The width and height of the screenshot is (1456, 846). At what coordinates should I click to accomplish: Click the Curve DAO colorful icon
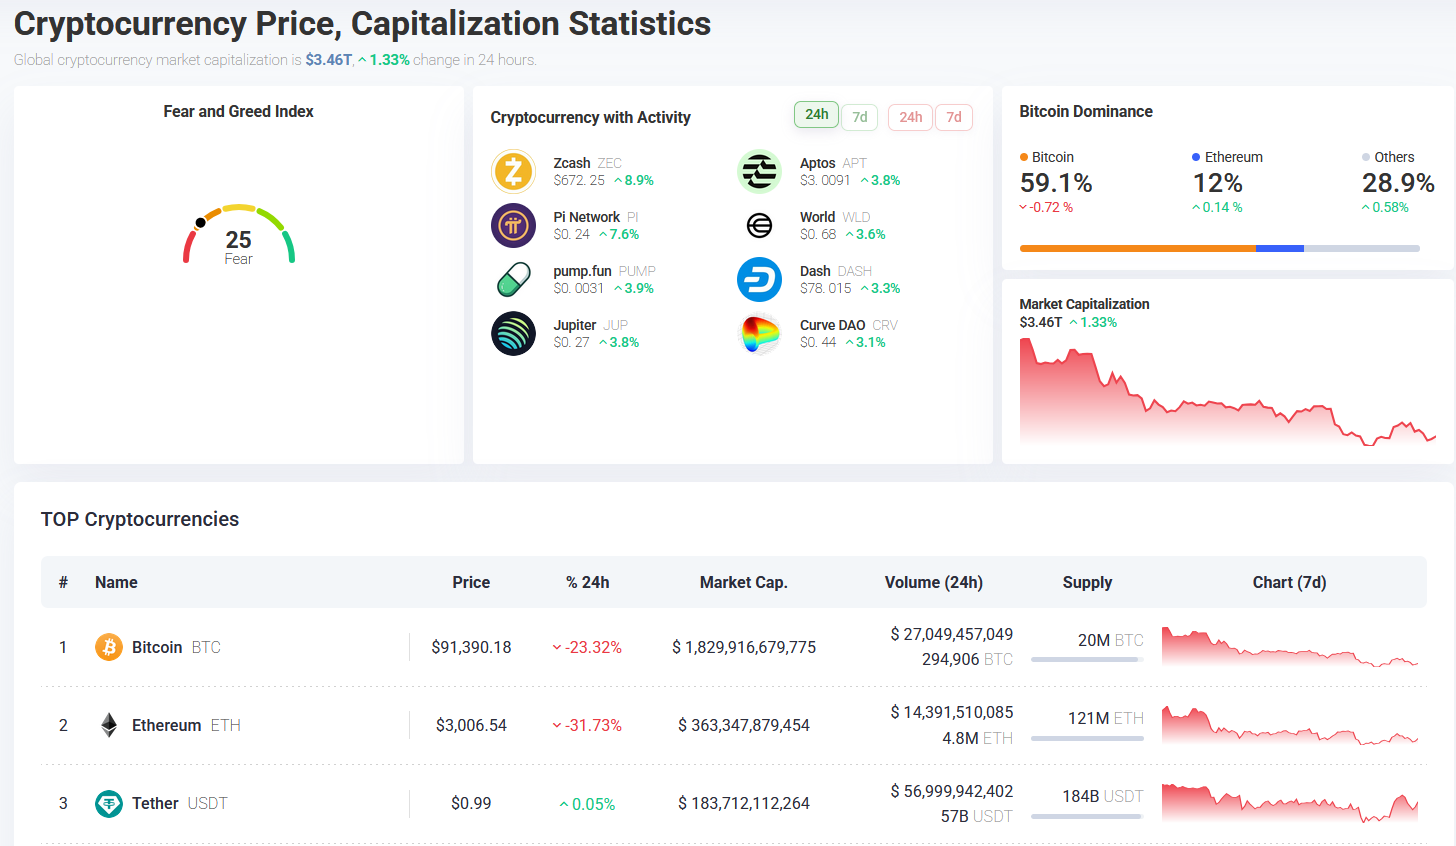[759, 334]
